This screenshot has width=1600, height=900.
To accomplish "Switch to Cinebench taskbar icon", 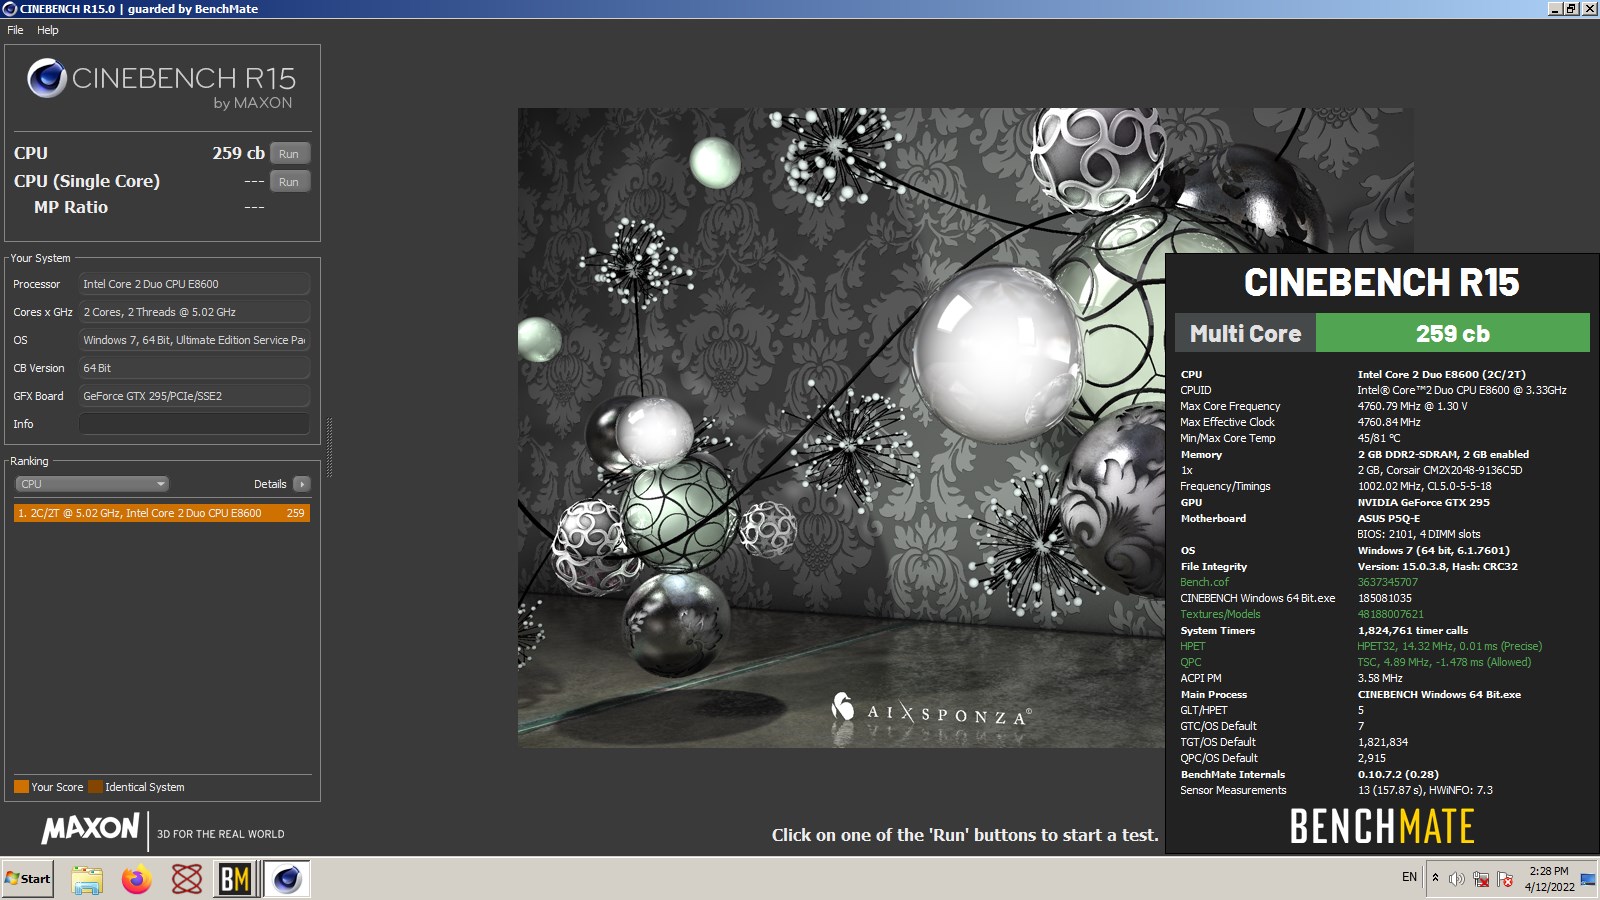I will 287,879.
